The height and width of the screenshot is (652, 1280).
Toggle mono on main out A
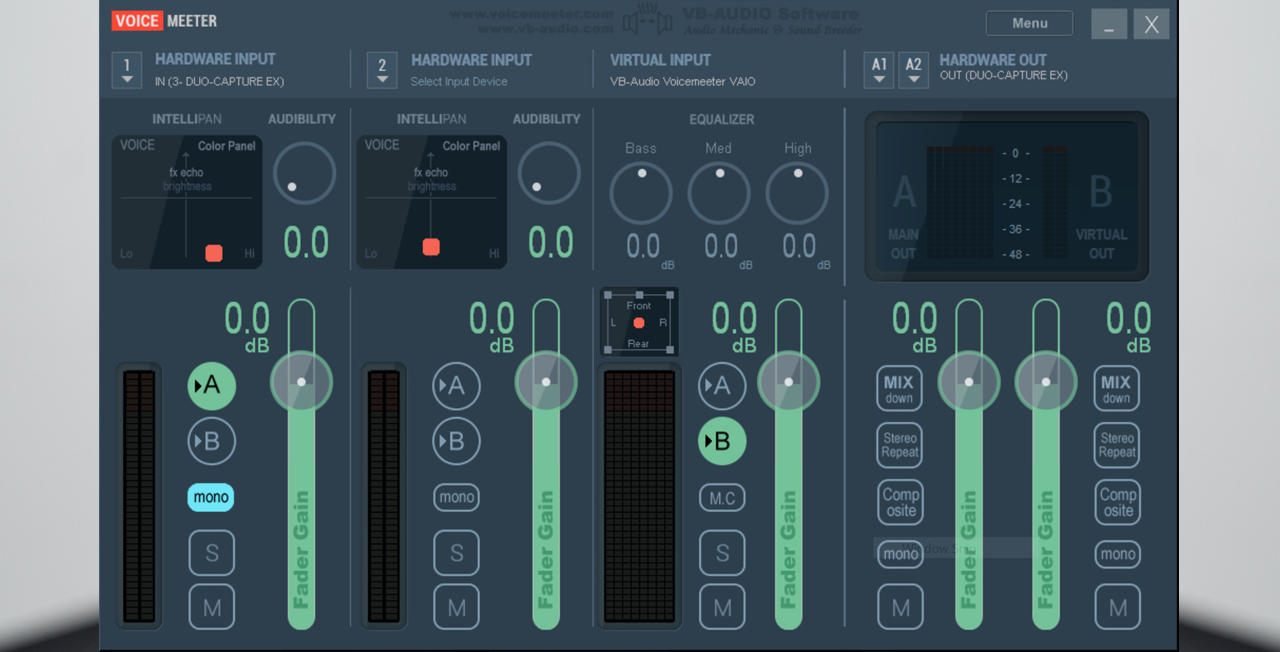point(899,554)
